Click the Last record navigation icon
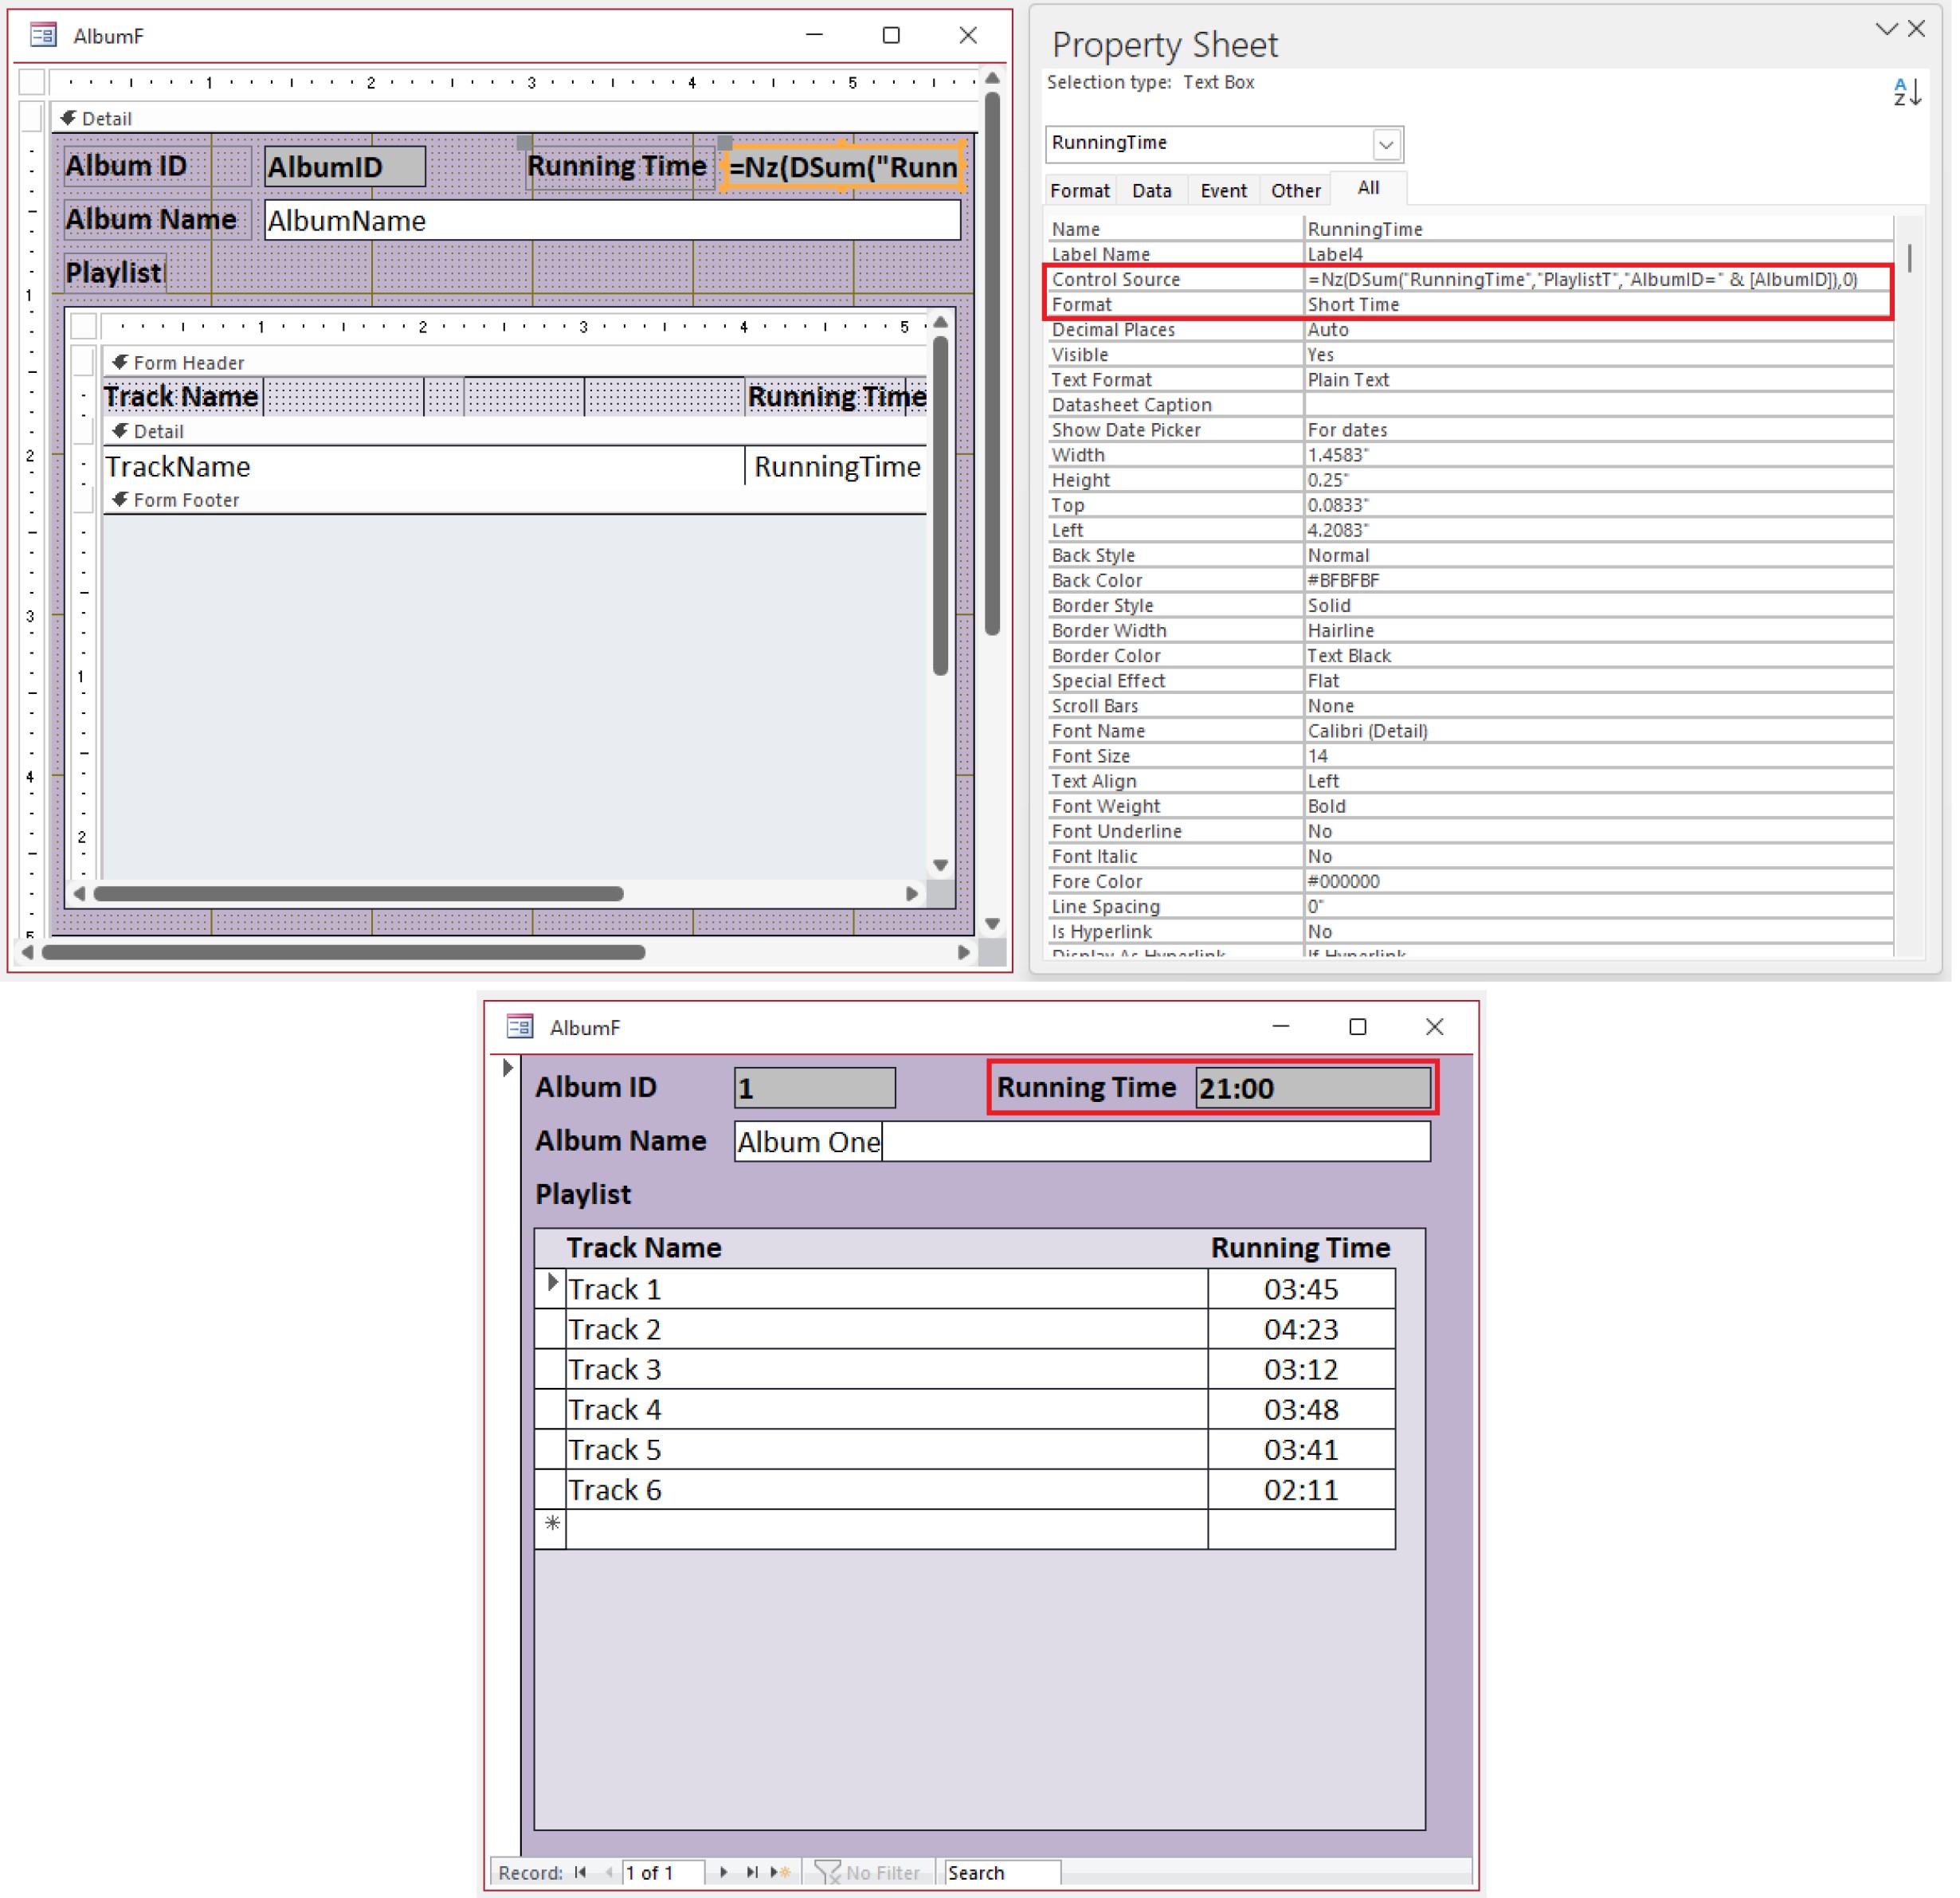Viewport: 1960px width, 1898px height. pos(753,1872)
